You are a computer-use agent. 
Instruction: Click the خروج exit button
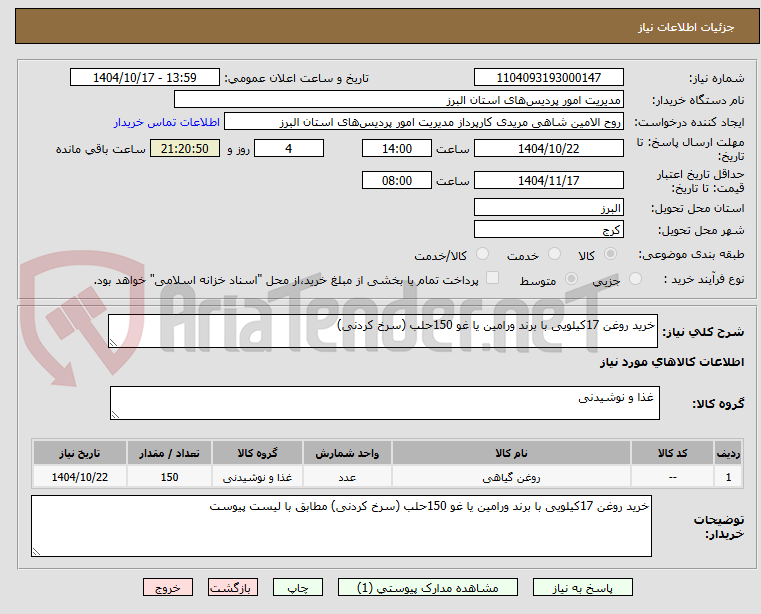167,587
